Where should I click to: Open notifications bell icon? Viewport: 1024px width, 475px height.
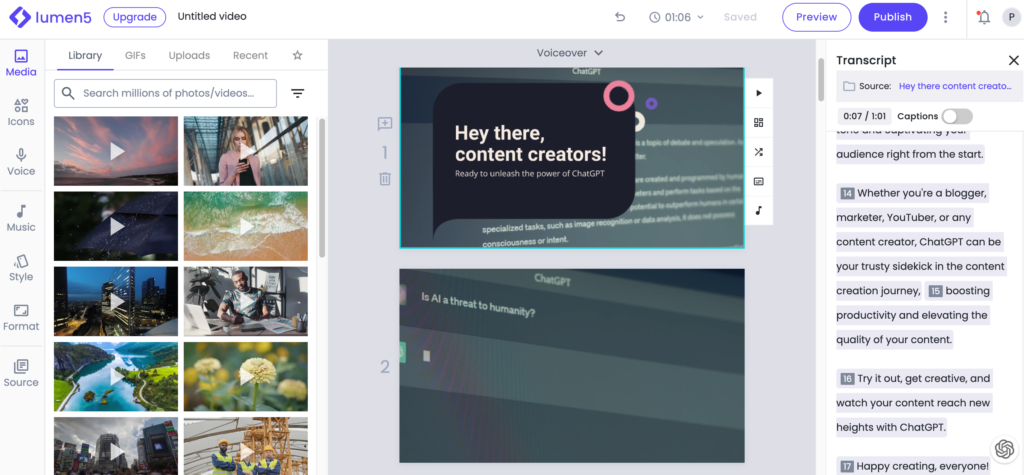point(984,17)
